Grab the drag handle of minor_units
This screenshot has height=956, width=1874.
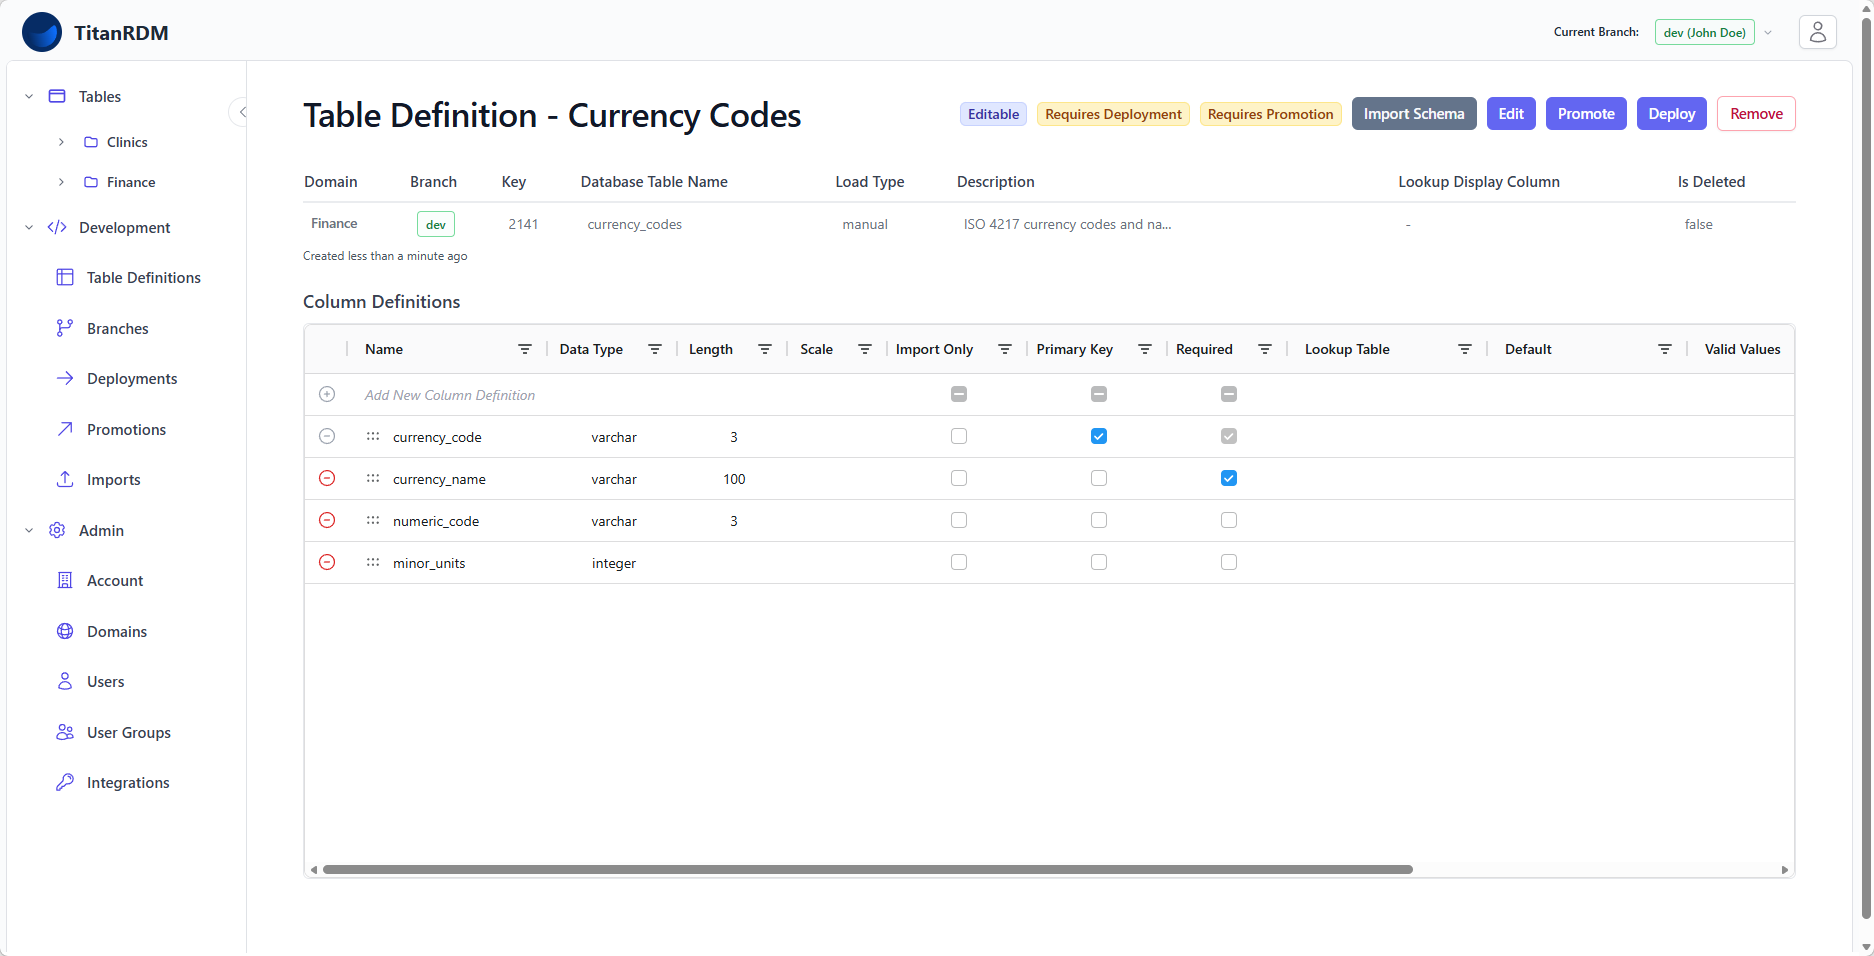373,562
